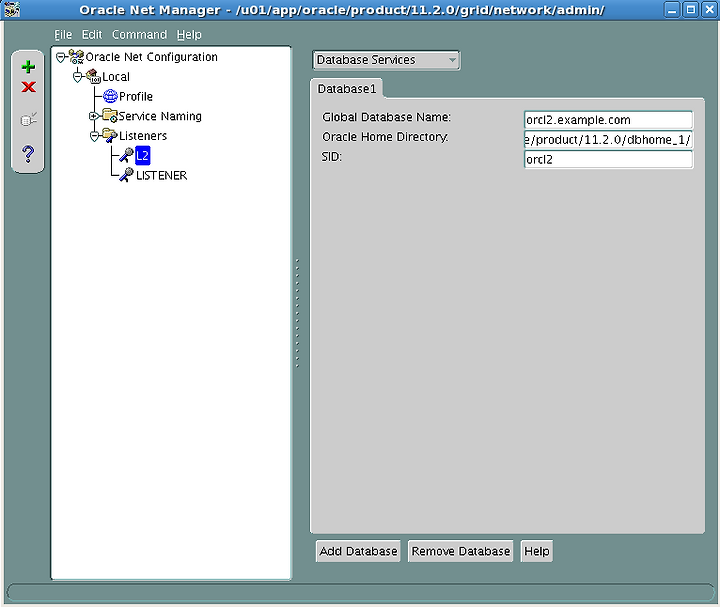Viewport: 720px width, 607px height.
Task: Click the Profile globe icon
Action: click(110, 96)
